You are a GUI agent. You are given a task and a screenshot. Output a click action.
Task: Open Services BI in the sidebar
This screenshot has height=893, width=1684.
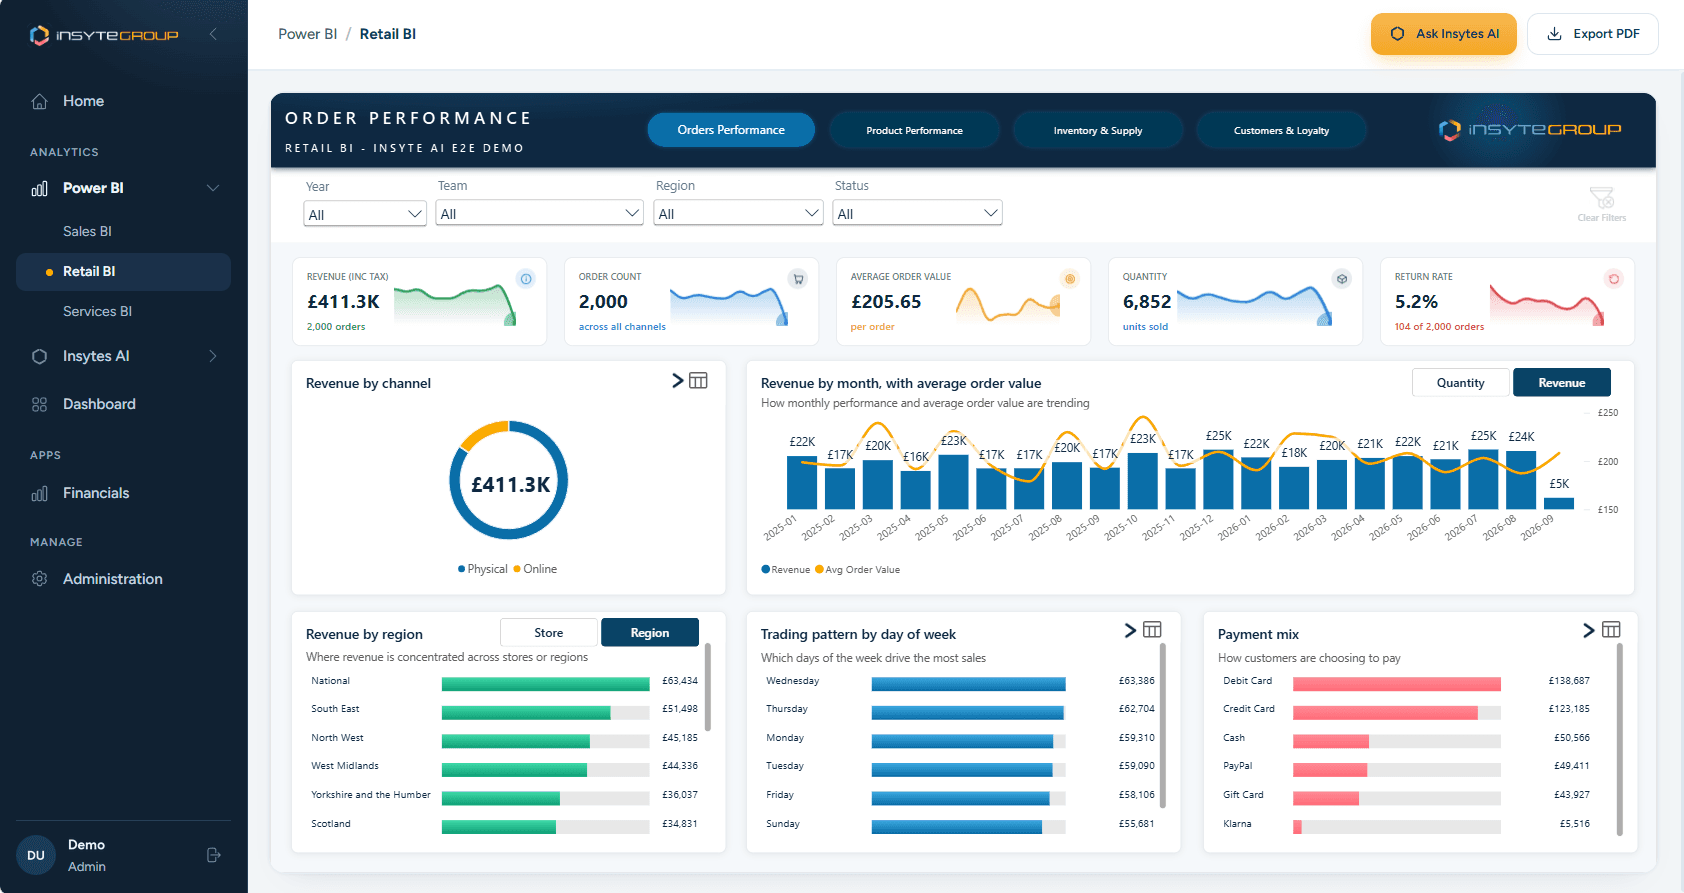tap(97, 311)
